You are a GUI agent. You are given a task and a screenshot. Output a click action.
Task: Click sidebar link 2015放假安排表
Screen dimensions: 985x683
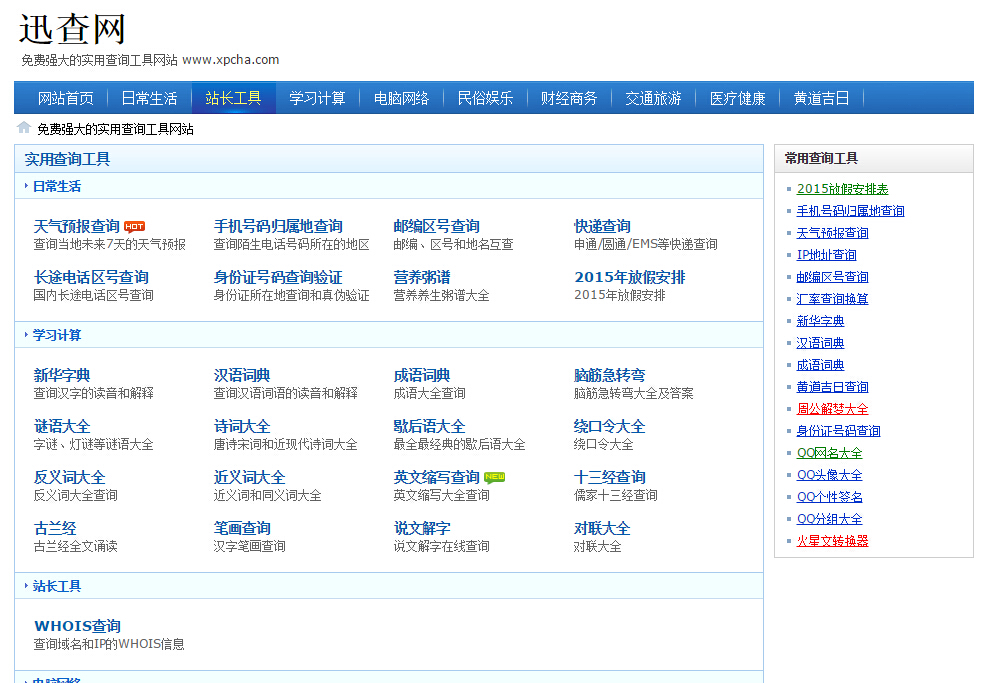click(x=842, y=189)
